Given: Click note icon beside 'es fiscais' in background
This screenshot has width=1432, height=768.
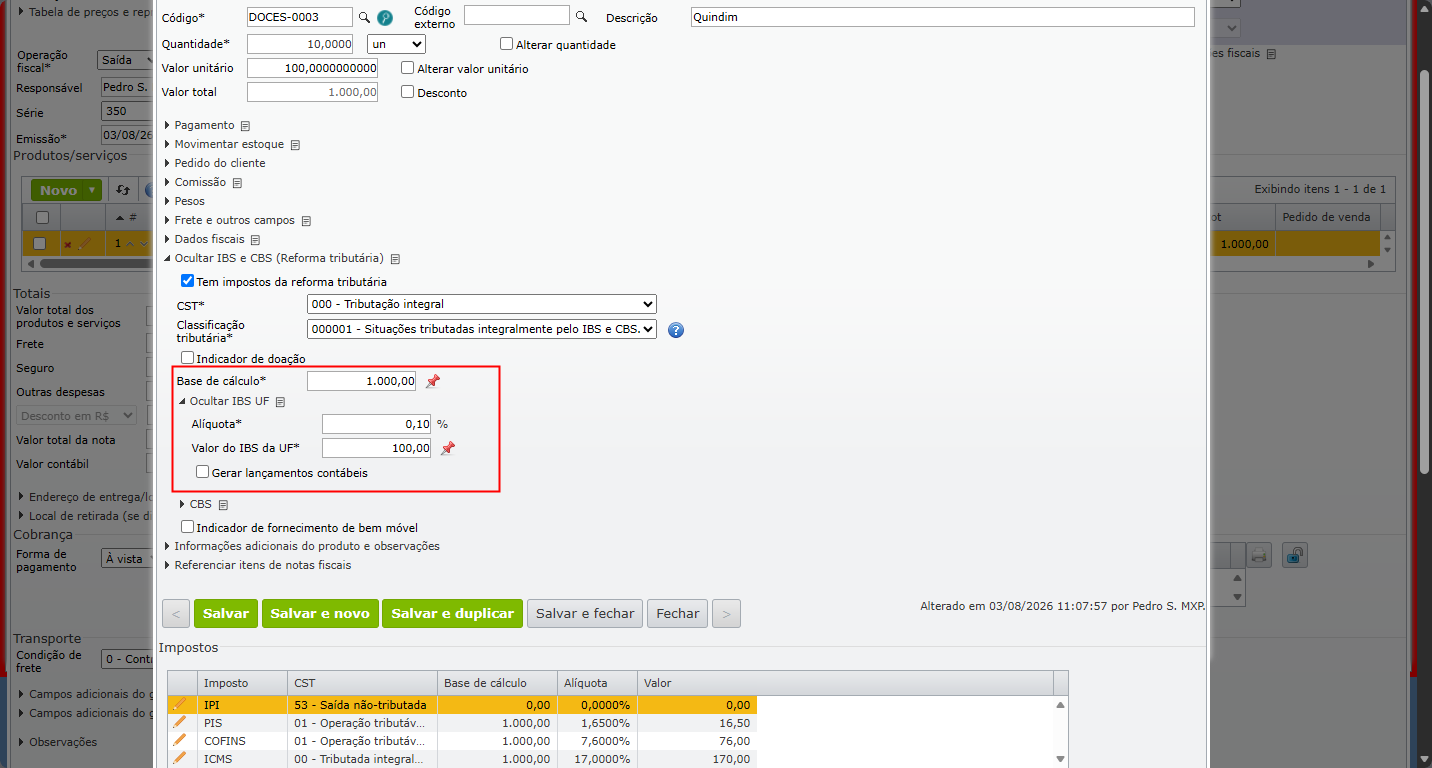Looking at the screenshot, I should [1271, 54].
